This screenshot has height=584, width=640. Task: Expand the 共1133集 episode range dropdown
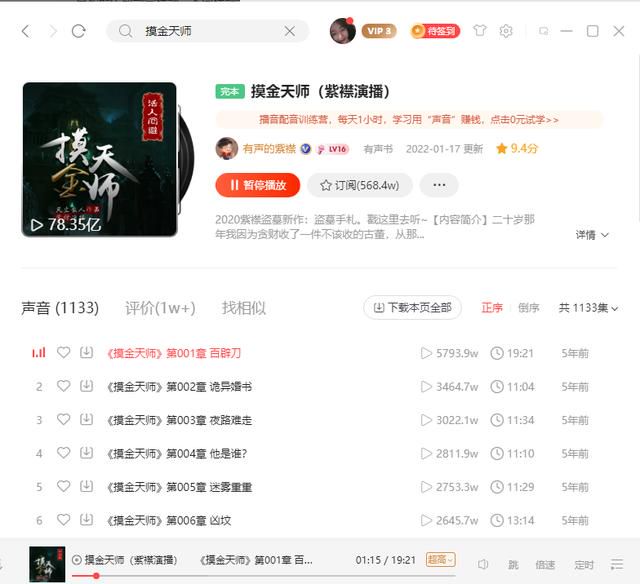(588, 308)
